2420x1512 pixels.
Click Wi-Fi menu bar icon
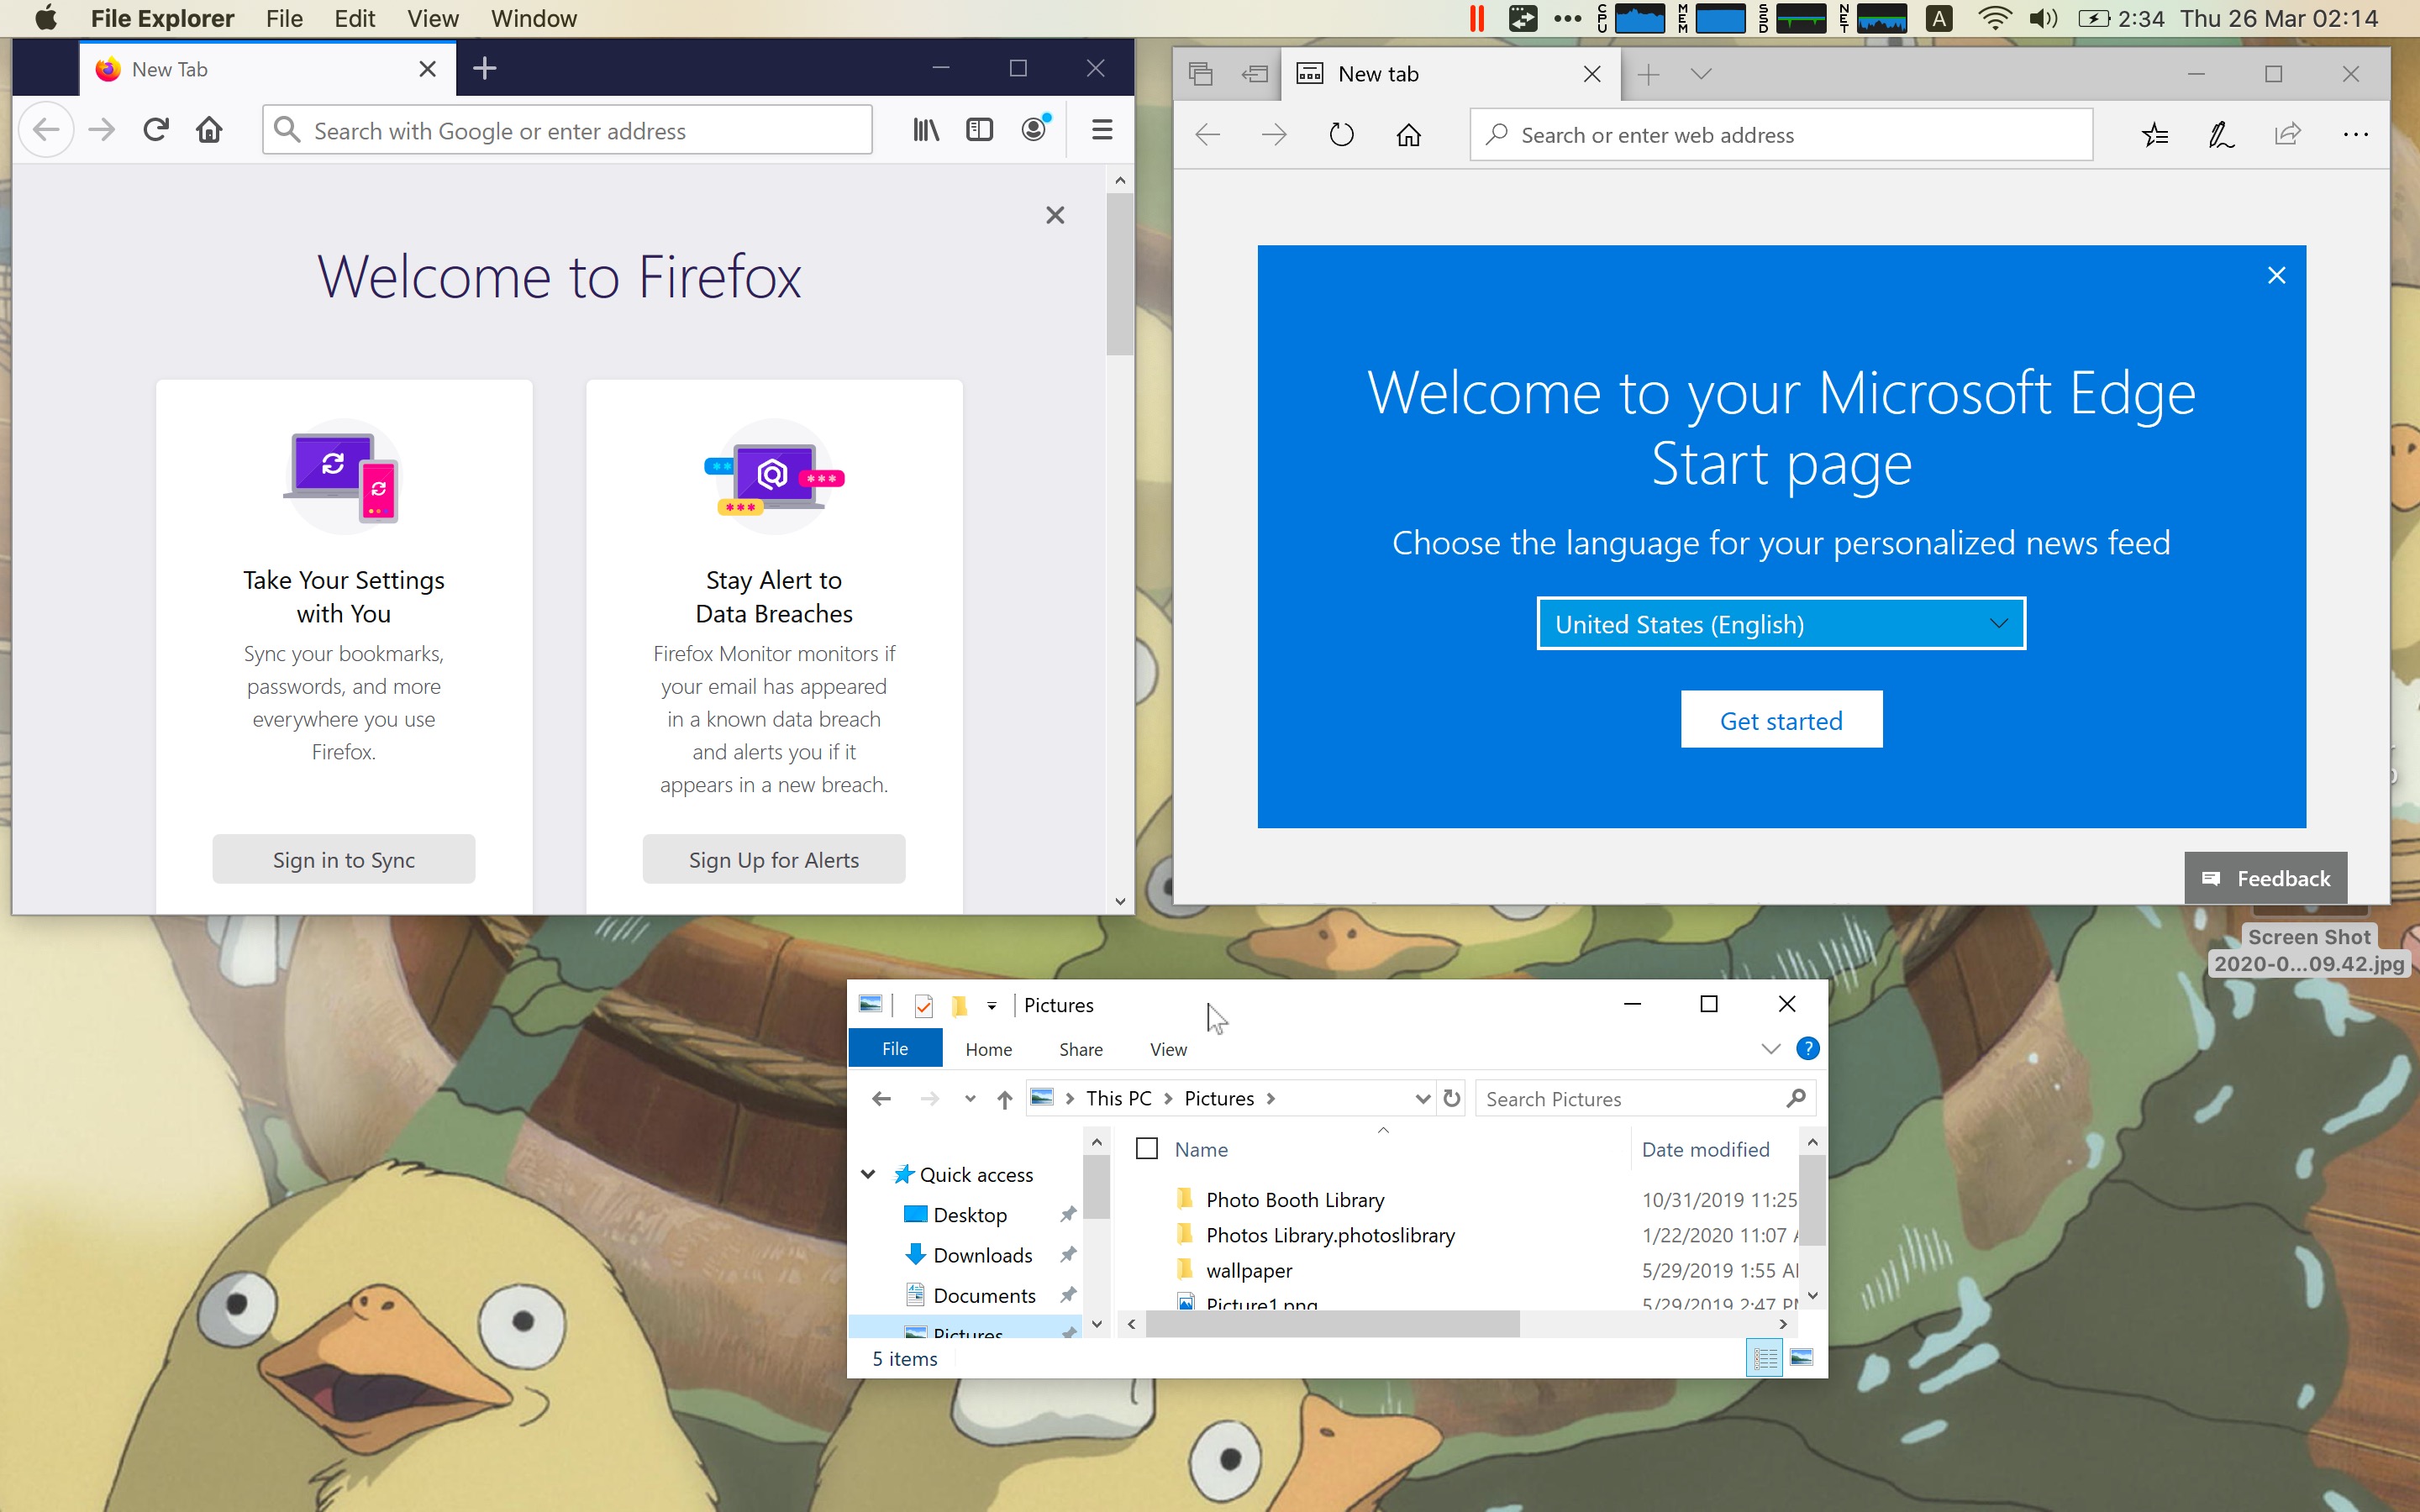coord(1995,19)
